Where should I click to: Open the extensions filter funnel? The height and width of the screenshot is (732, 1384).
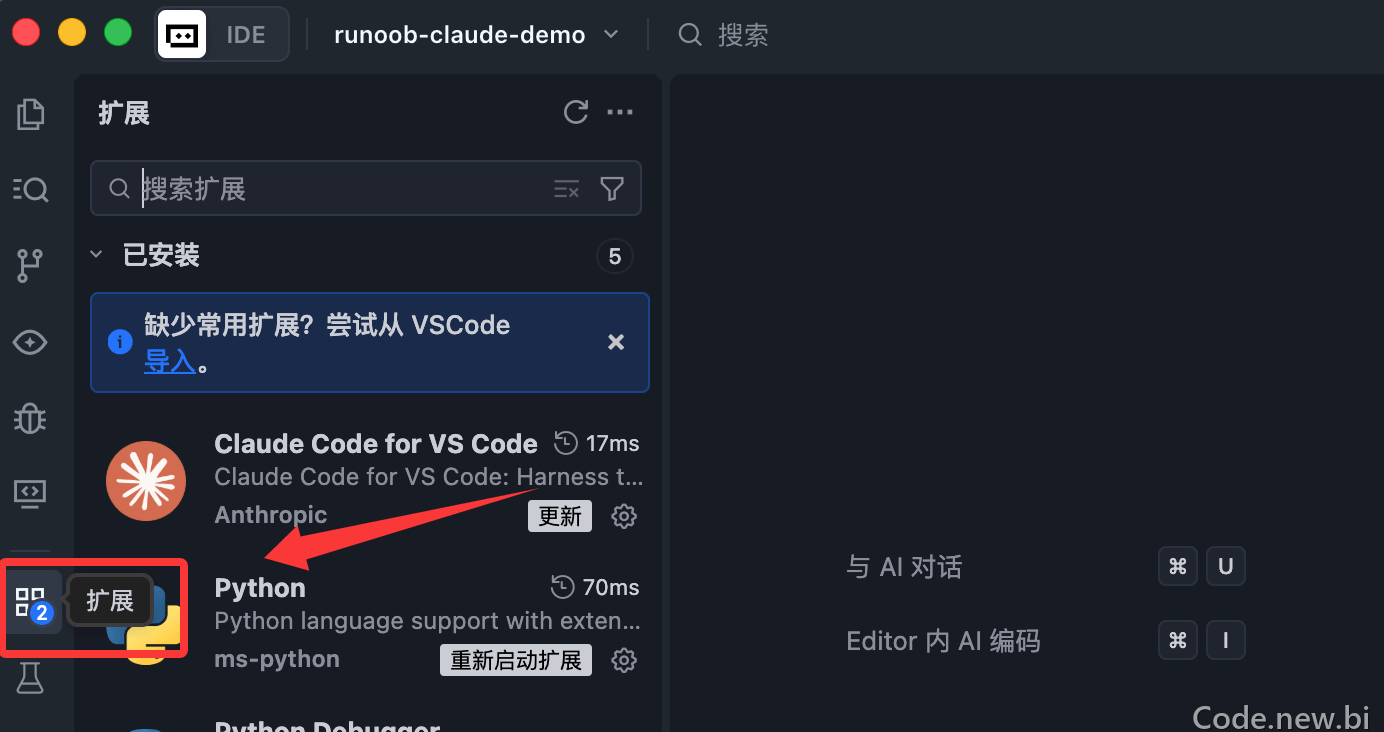(612, 189)
